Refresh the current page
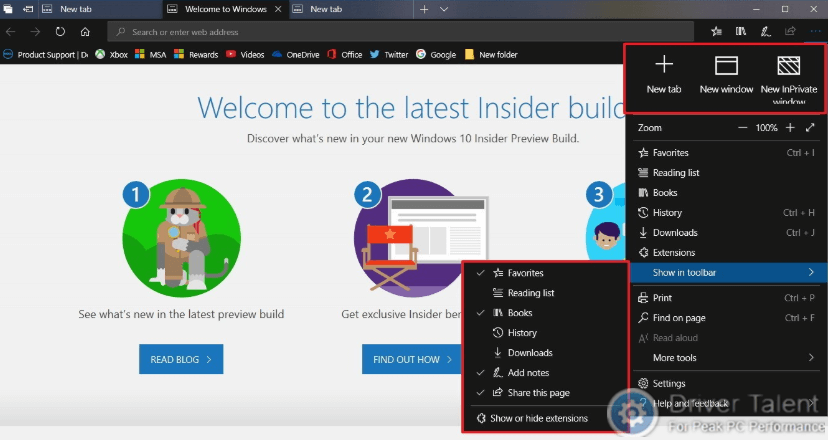This screenshot has width=828, height=440. pyautogui.click(x=60, y=32)
